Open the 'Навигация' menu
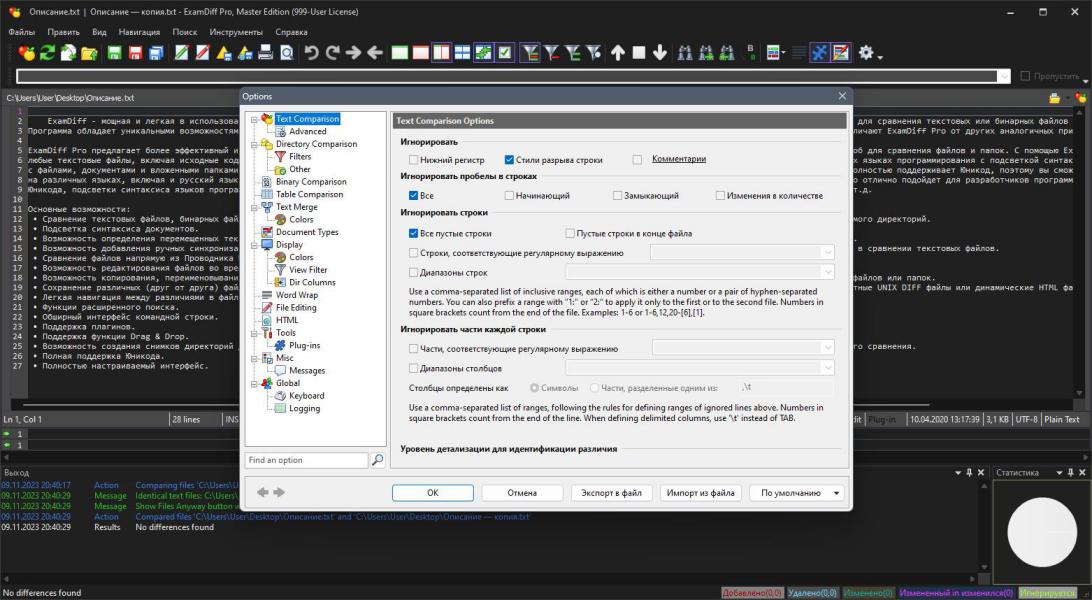Viewport: 1092px width, 600px height. coord(139,32)
